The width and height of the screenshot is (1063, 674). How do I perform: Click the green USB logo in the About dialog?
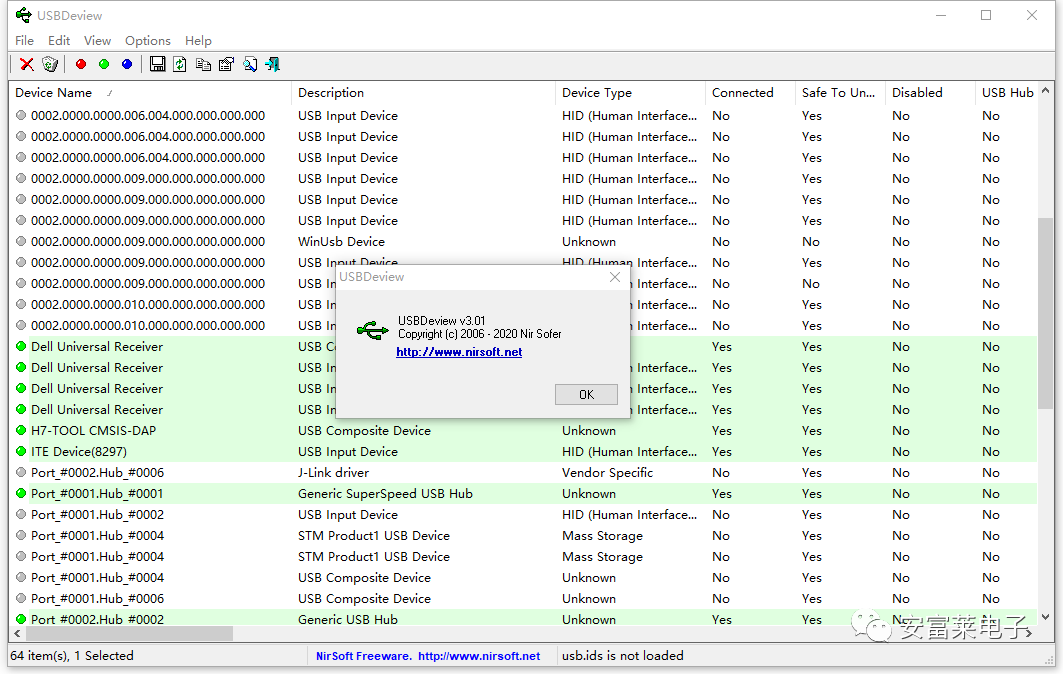pyautogui.click(x=372, y=331)
